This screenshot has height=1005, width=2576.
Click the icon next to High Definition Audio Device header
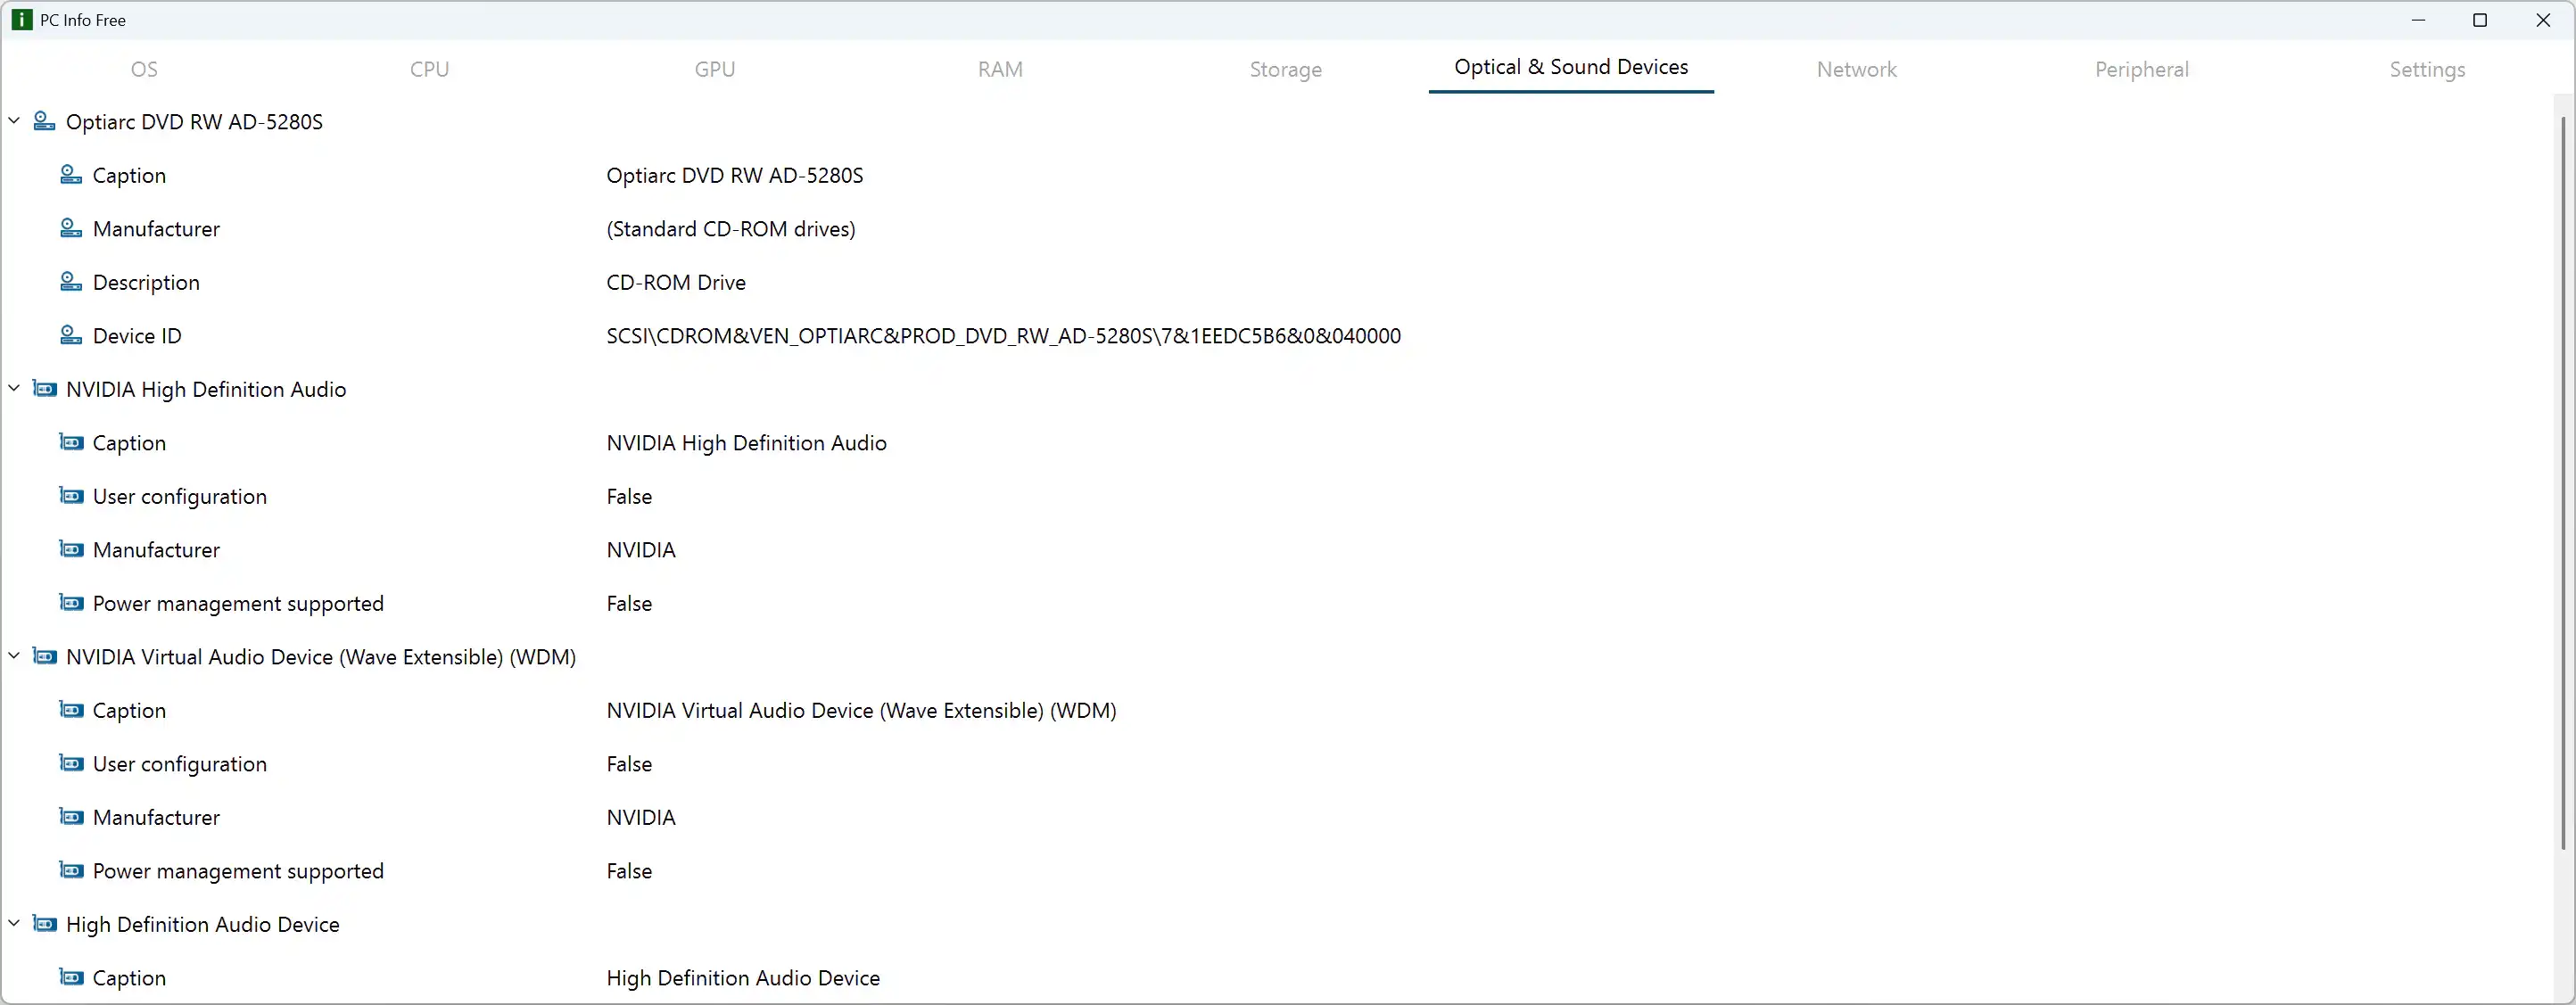click(x=44, y=924)
